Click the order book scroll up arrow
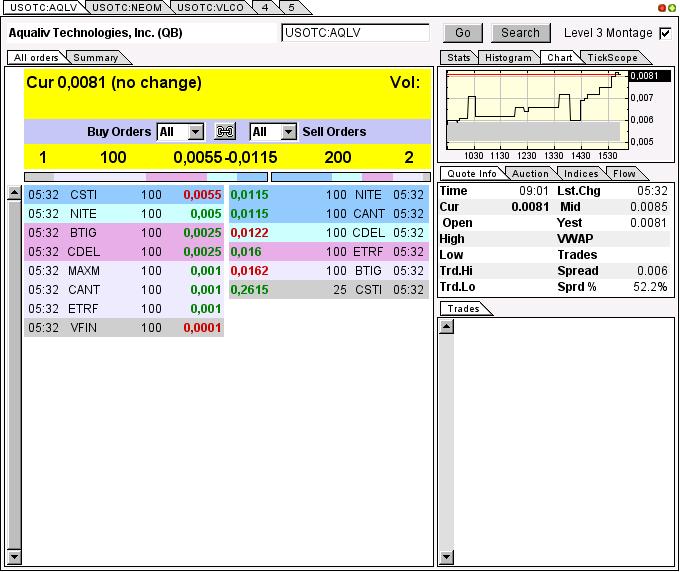This screenshot has height=572, width=680. pyautogui.click(x=14, y=193)
